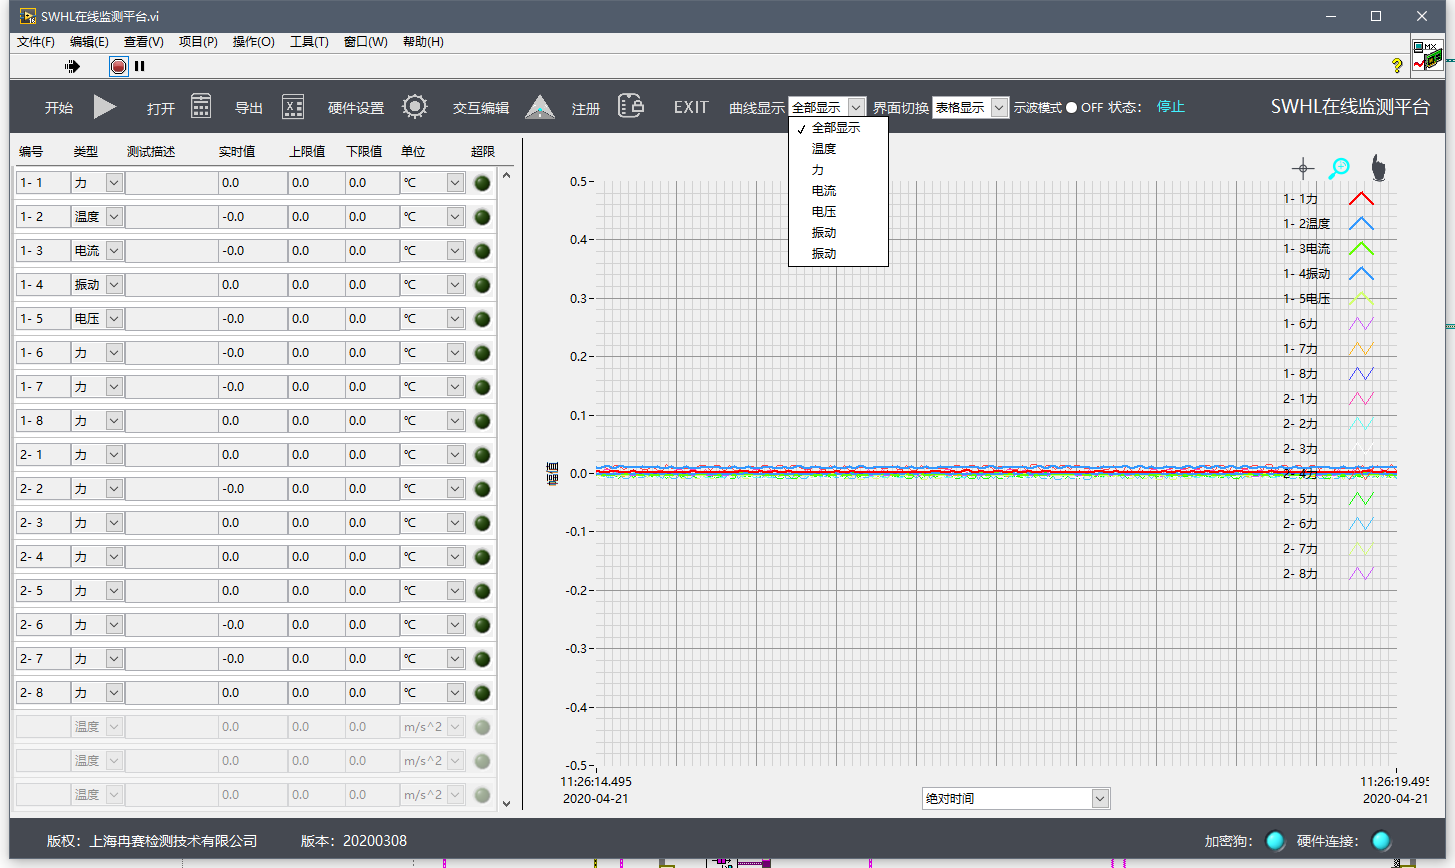The width and height of the screenshot is (1455, 868).
Task: Select the graph pan hand tool
Action: (1378, 168)
